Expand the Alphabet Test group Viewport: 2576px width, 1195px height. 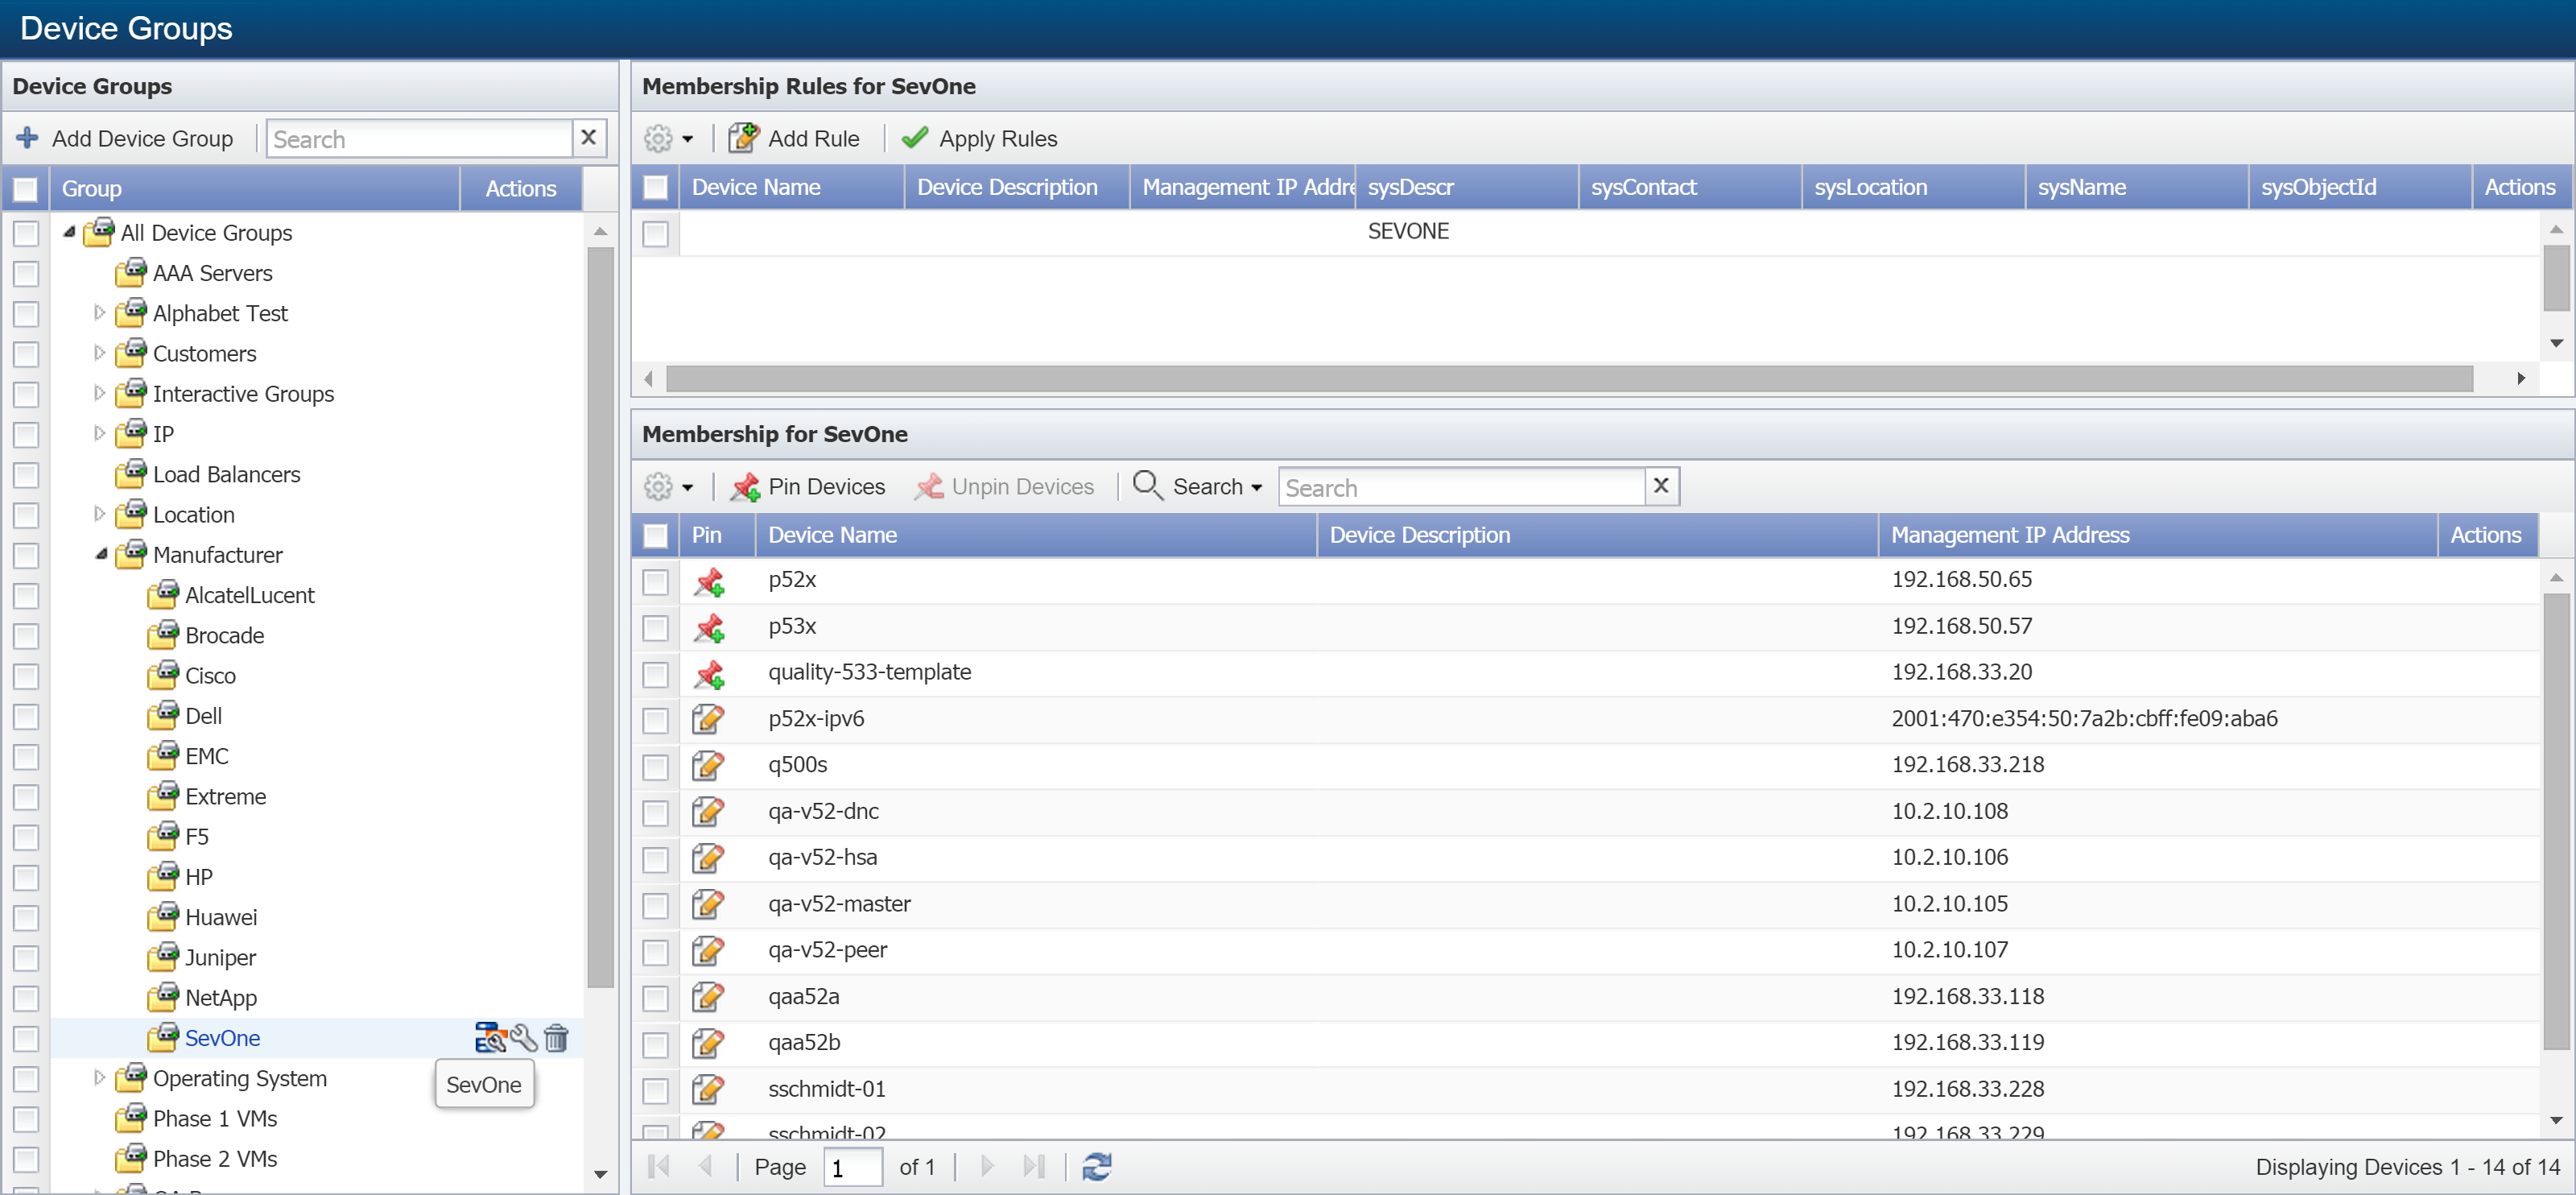click(99, 312)
